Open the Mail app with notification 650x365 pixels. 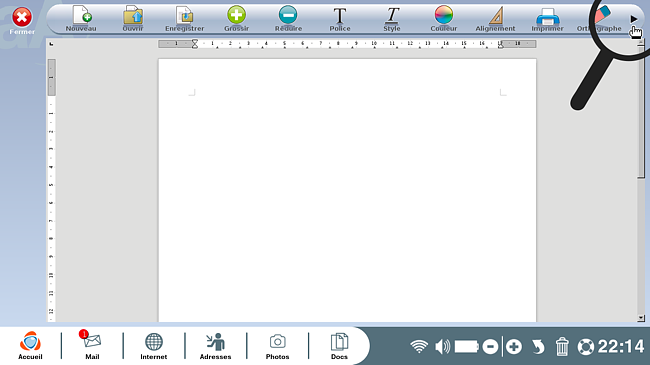point(92,345)
